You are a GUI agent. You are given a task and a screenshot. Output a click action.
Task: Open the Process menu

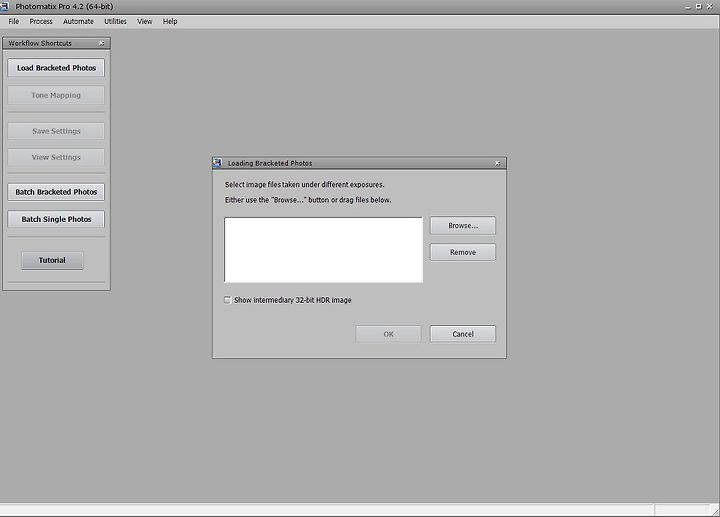41,22
